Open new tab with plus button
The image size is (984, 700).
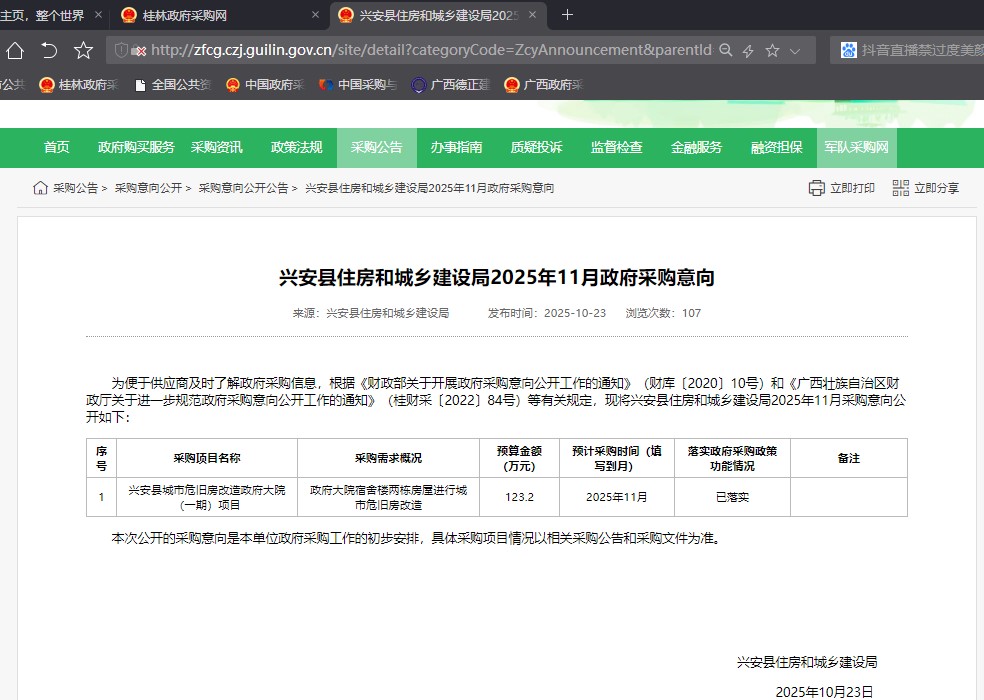click(x=568, y=15)
